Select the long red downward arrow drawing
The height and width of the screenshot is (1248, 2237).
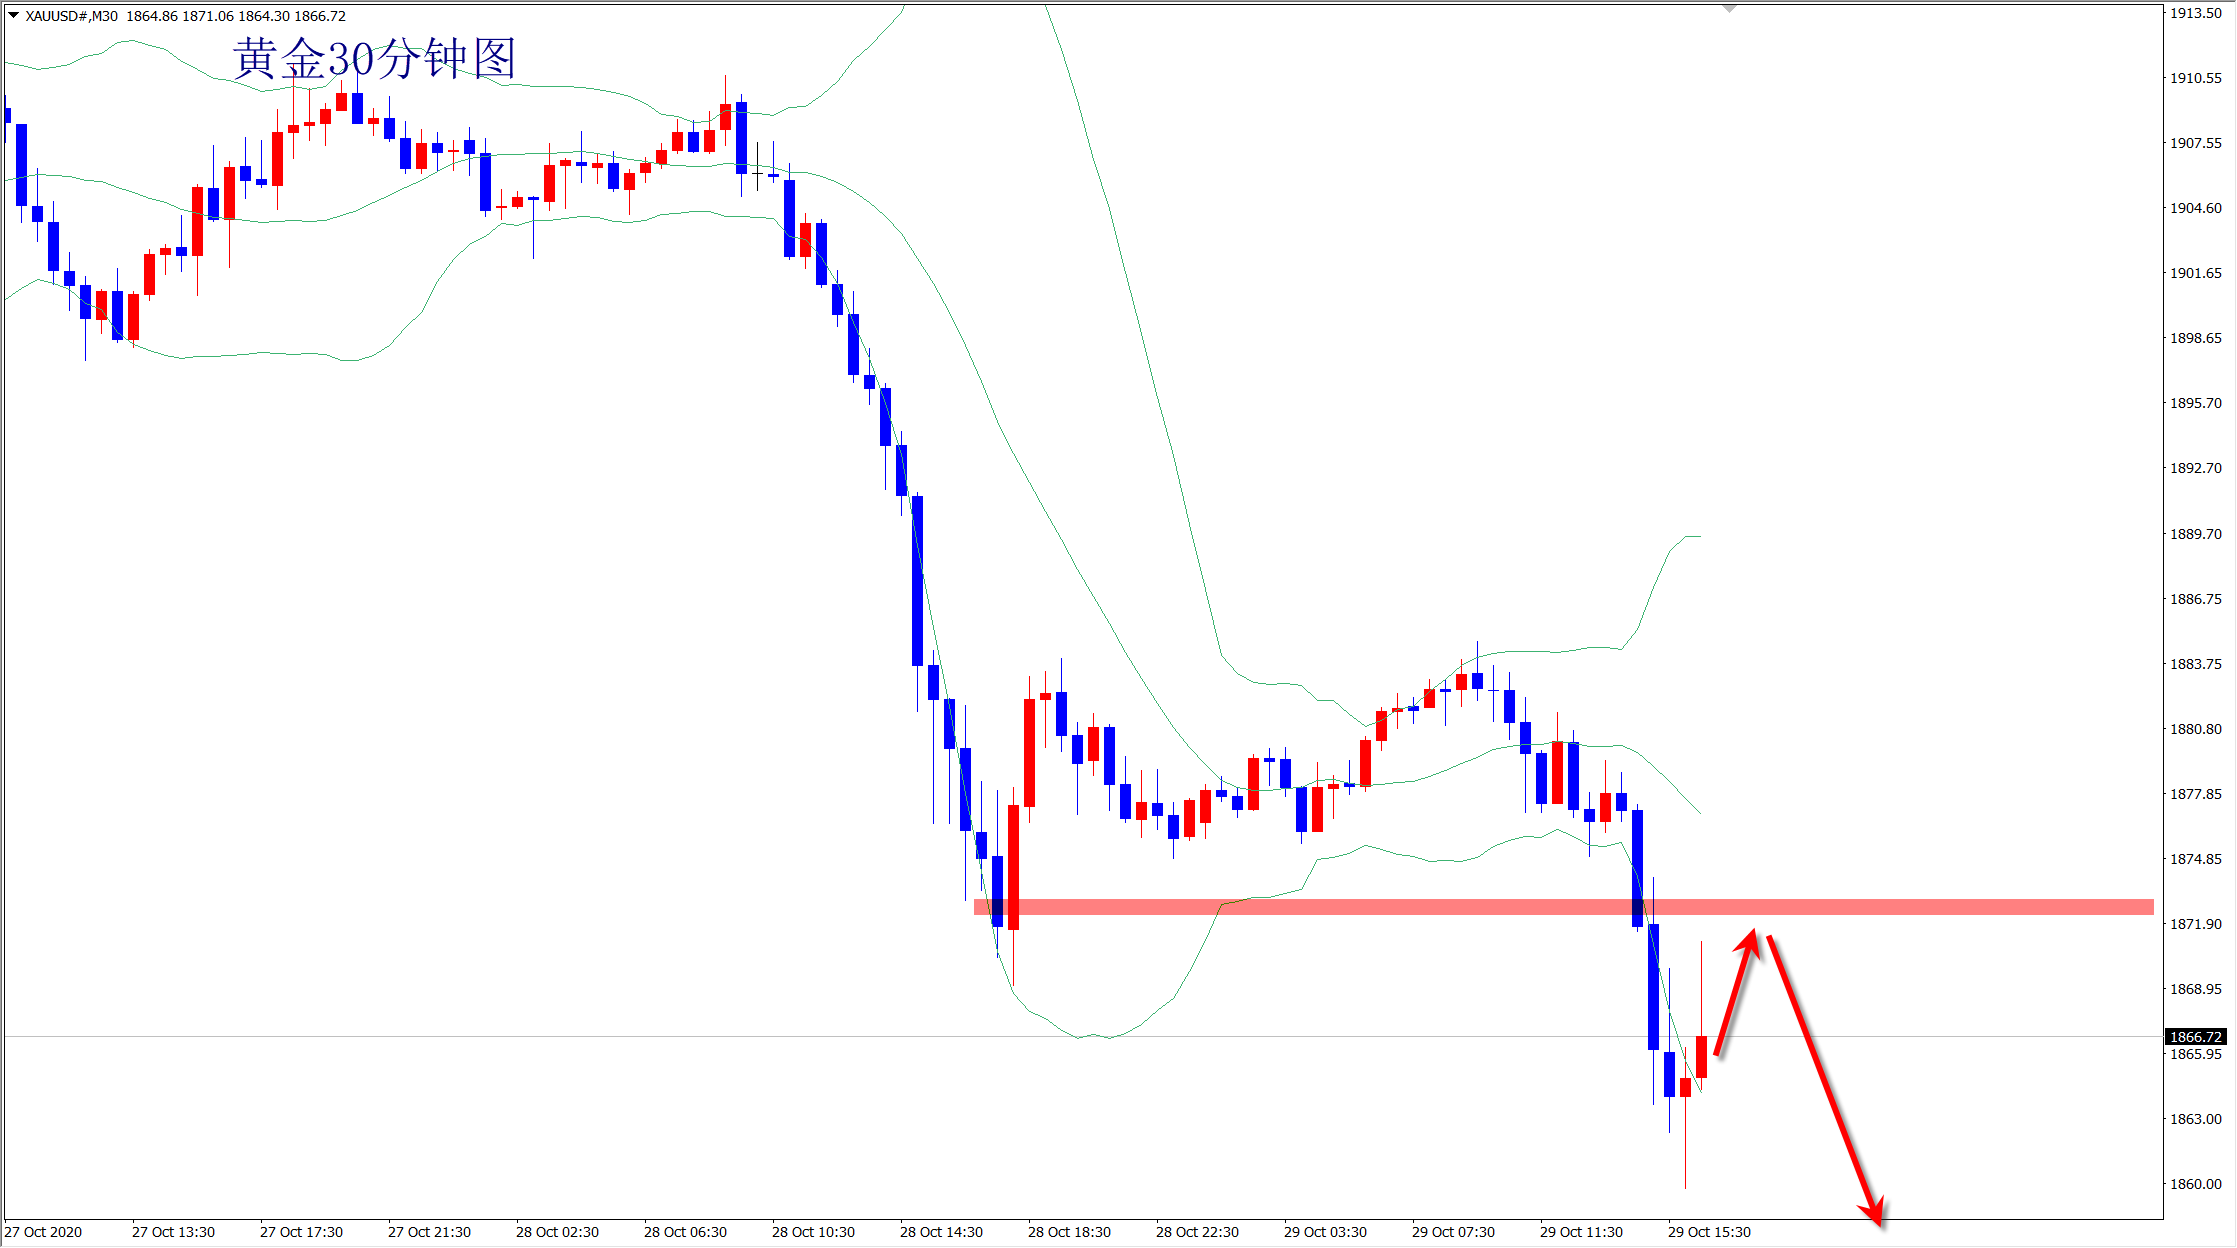(1825, 1078)
